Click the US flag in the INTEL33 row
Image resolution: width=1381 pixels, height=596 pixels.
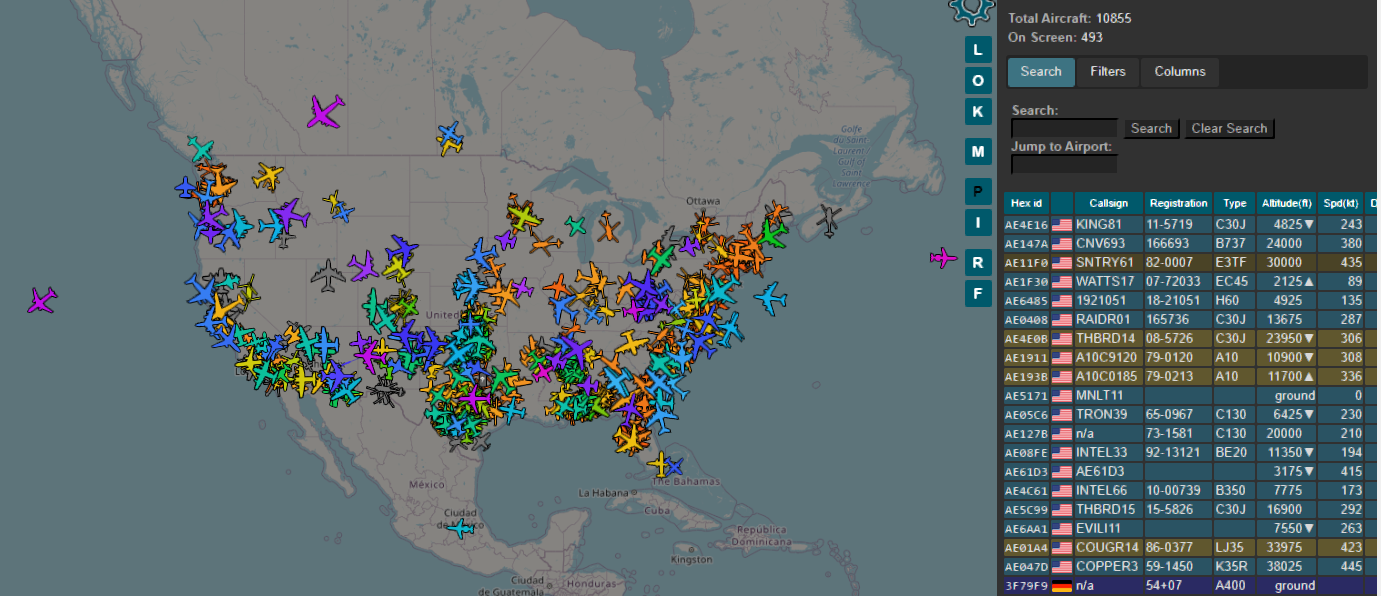tap(1061, 452)
